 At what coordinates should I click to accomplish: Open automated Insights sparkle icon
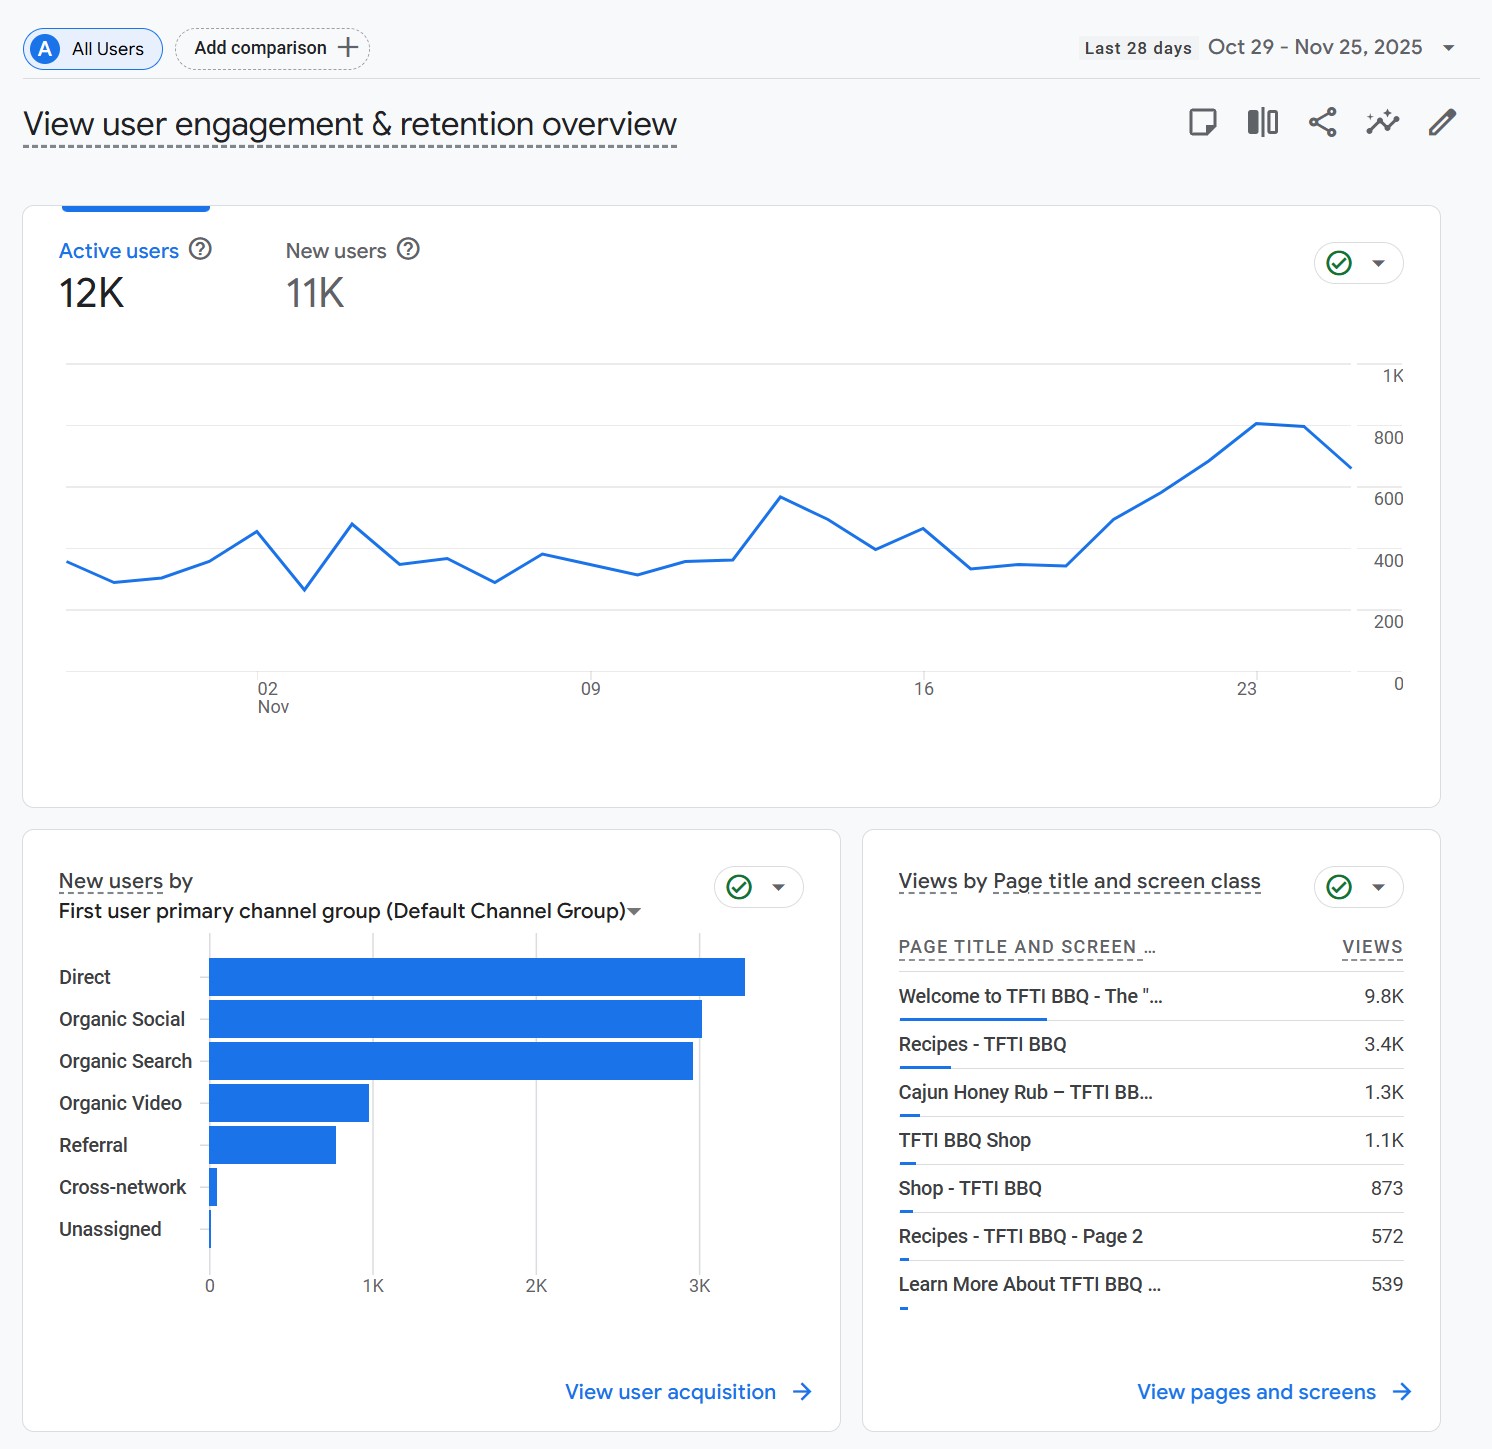point(1381,122)
